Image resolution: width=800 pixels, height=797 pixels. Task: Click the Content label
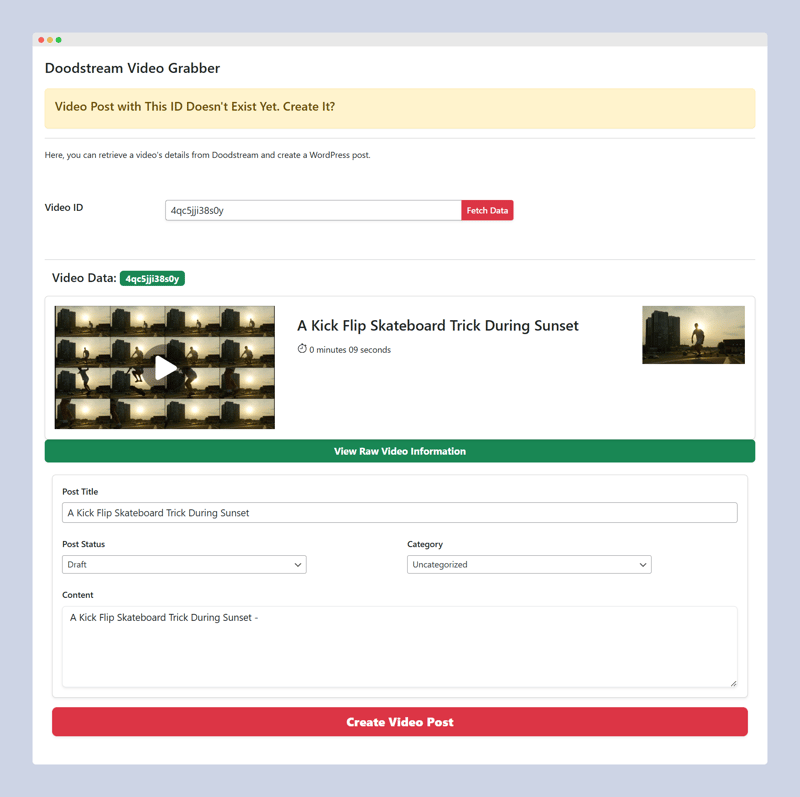pos(78,595)
